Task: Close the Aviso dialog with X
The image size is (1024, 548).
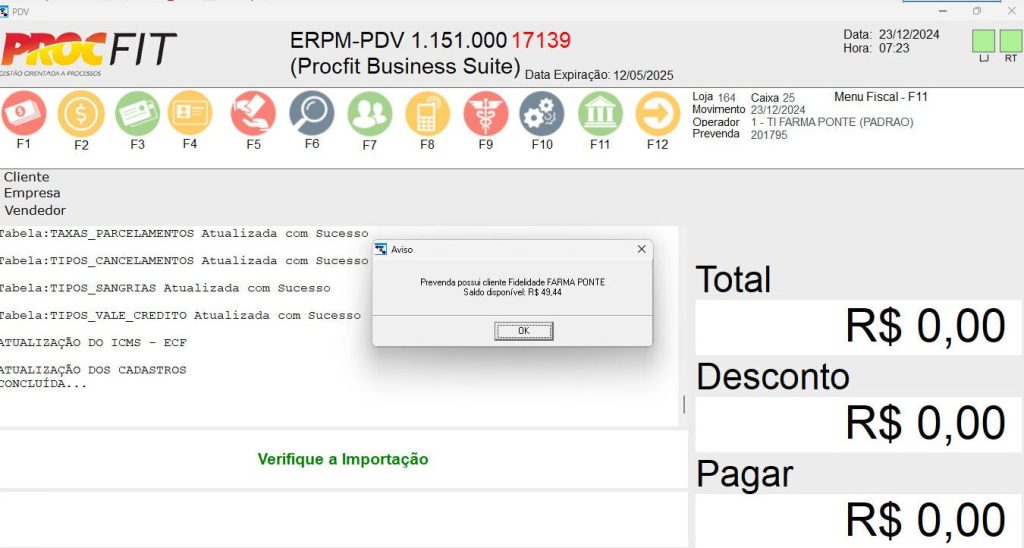Action: (x=641, y=250)
